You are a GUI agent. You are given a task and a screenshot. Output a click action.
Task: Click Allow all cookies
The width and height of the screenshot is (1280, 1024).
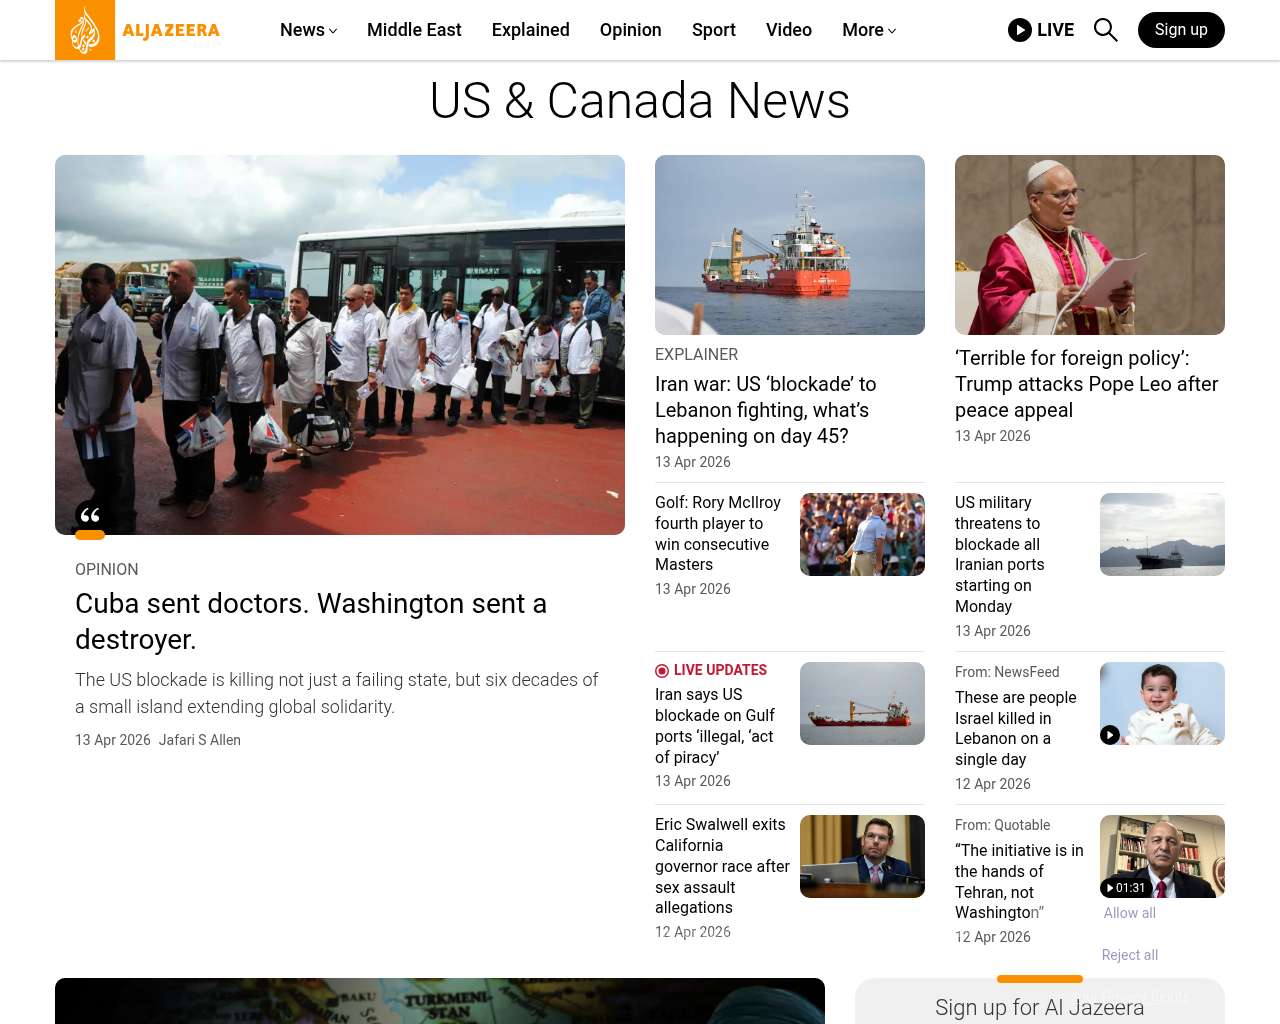pos(1130,913)
